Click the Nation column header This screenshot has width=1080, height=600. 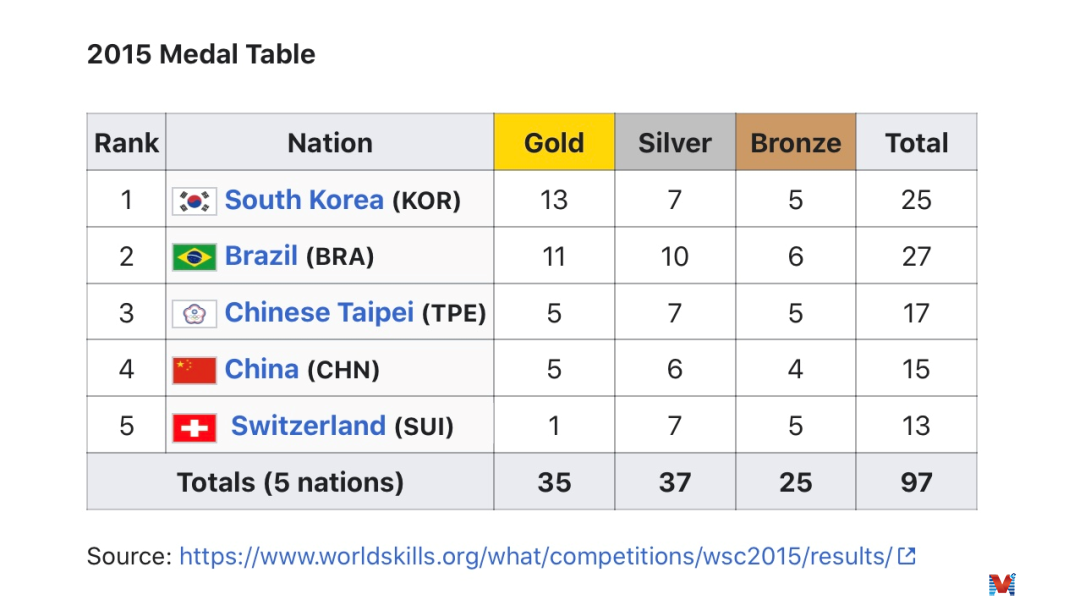[x=330, y=143]
